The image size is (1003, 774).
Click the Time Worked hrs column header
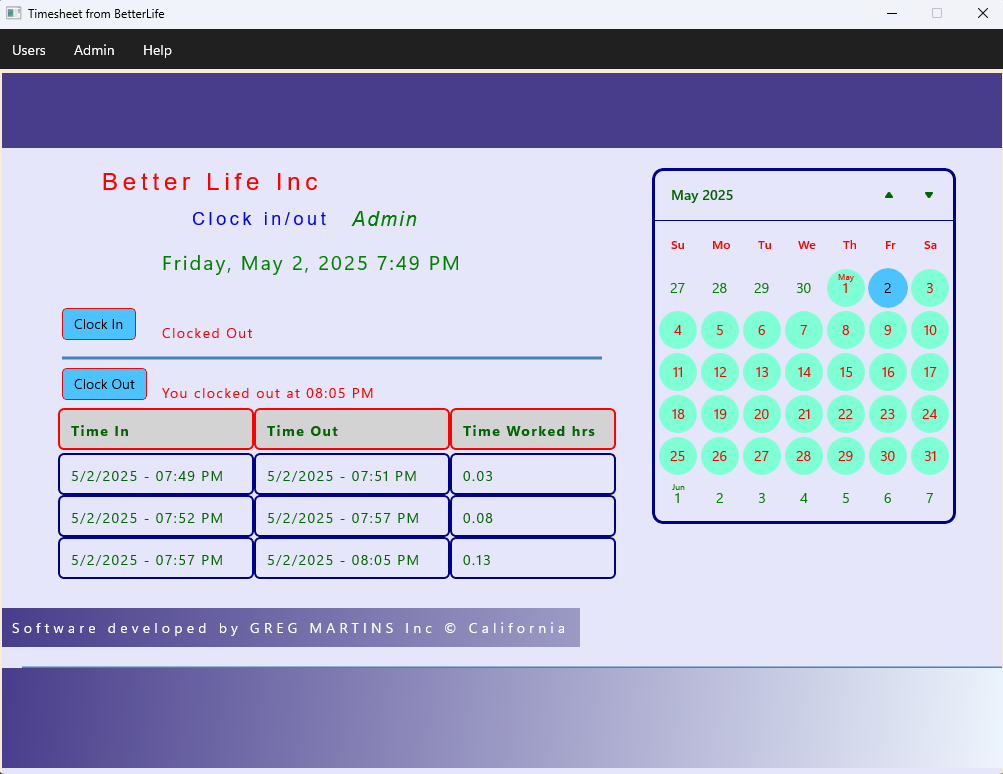point(532,430)
